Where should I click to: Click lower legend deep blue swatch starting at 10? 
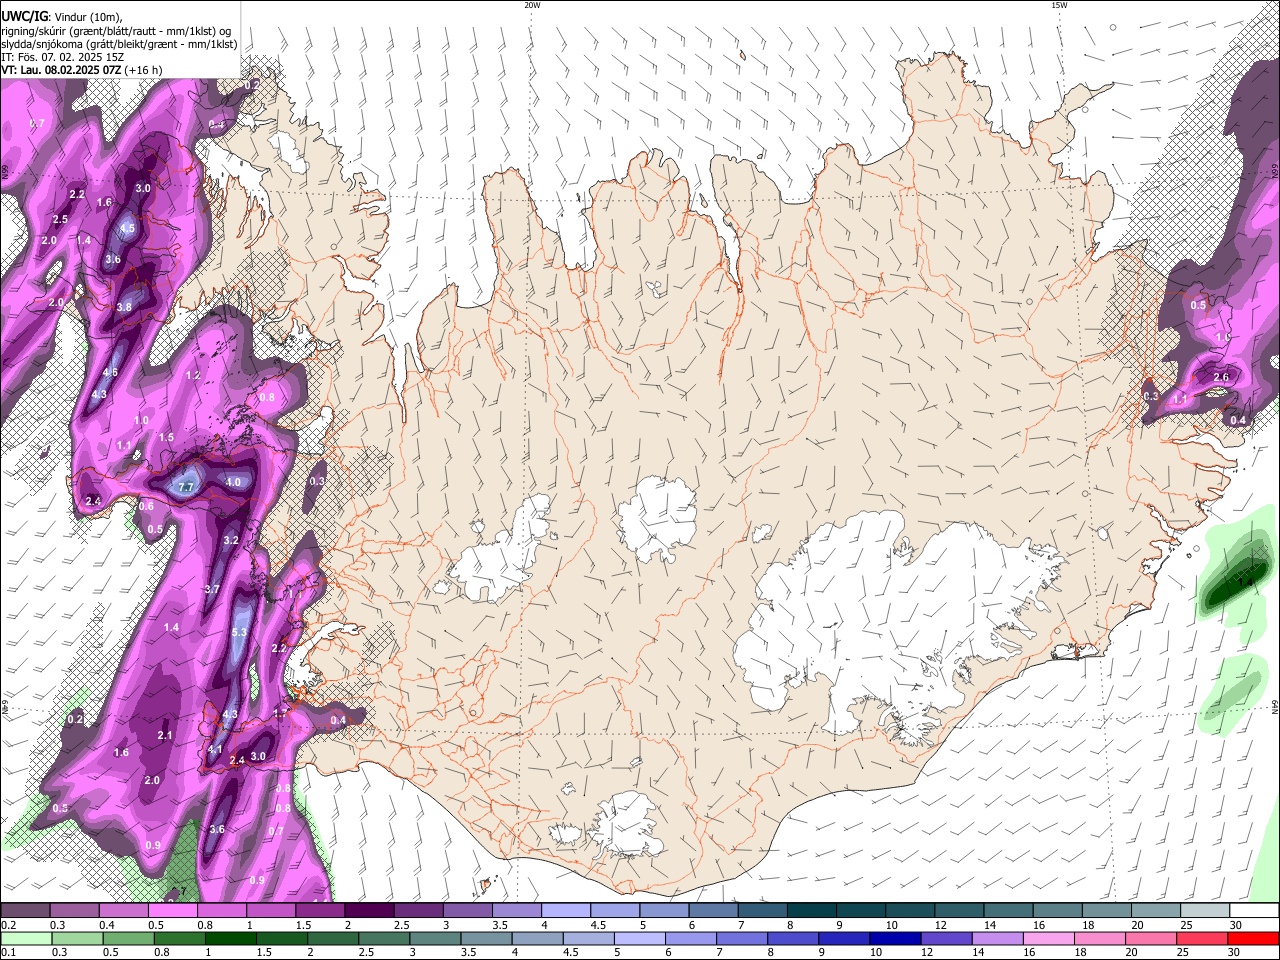click(894, 938)
